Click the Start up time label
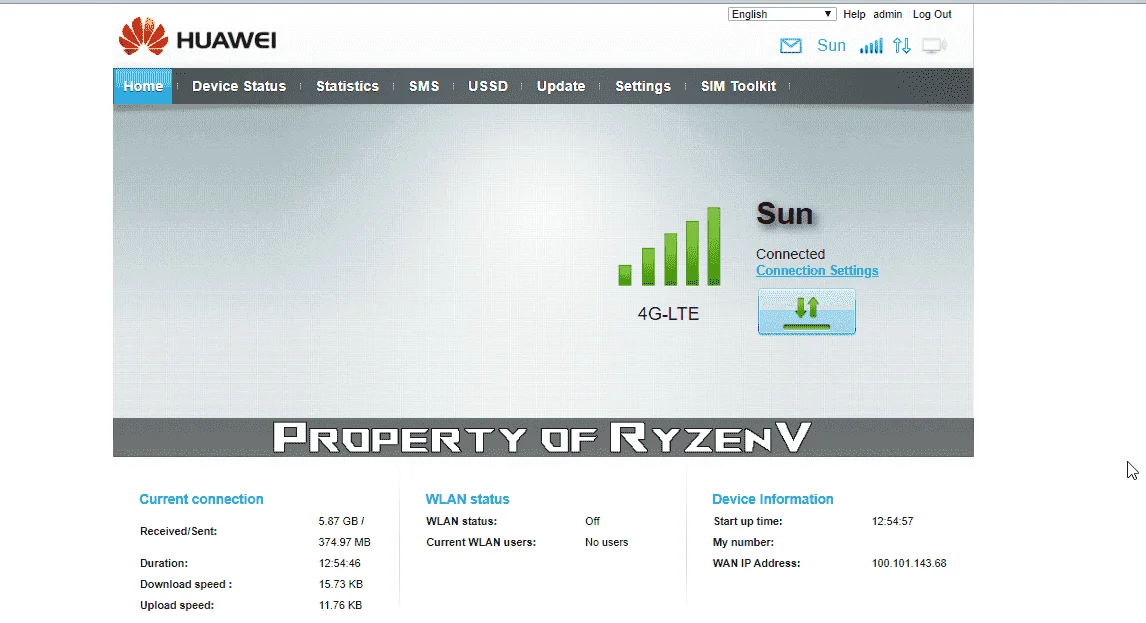The image size is (1146, 623). (748, 521)
